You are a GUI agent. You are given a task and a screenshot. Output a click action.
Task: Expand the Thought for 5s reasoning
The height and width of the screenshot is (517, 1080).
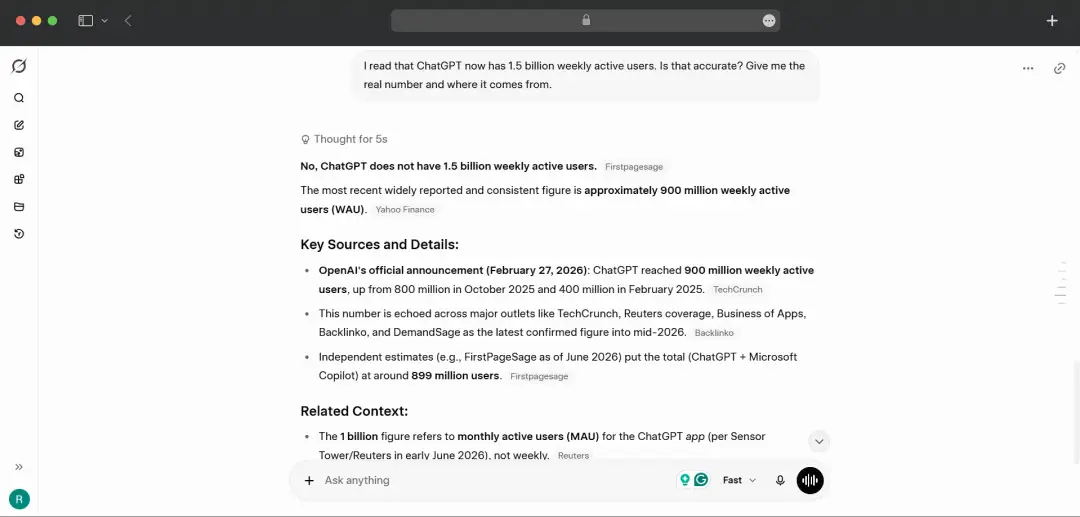tap(344, 139)
